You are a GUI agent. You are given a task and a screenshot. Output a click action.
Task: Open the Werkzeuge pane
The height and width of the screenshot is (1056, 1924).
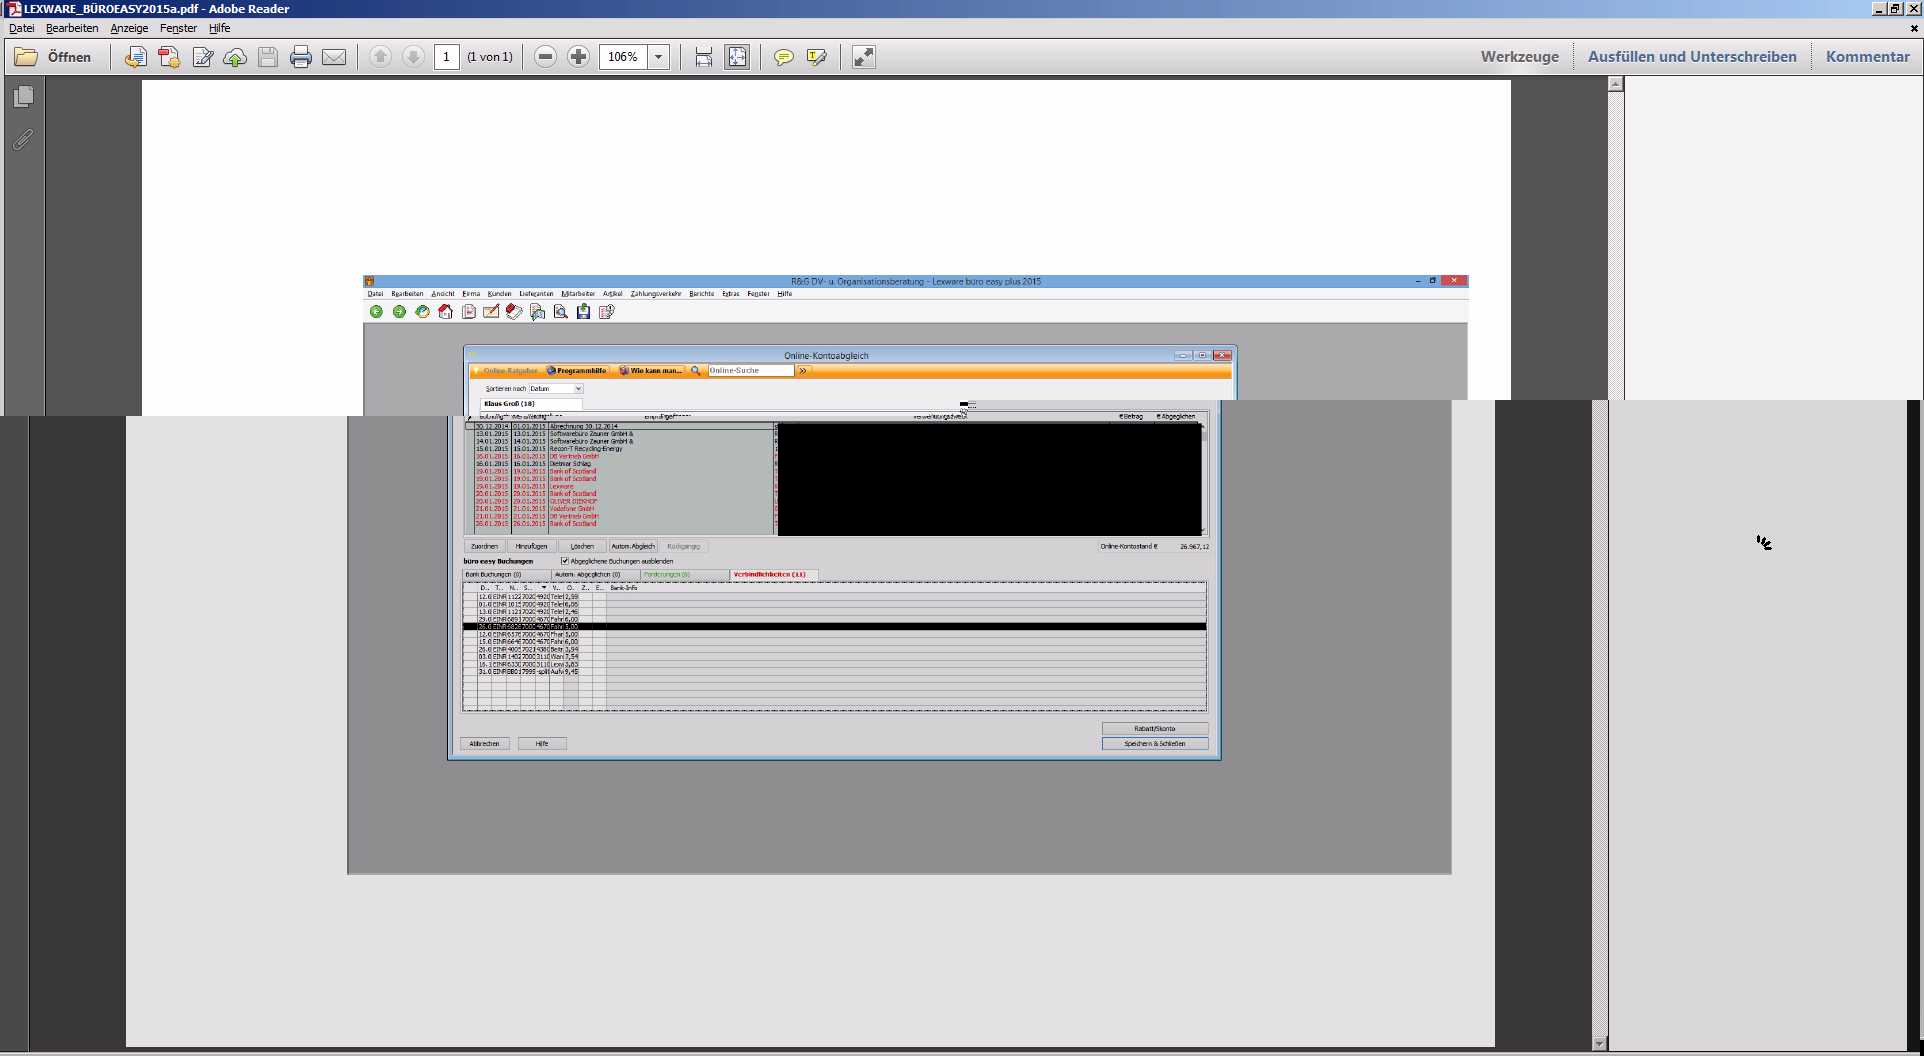1519,57
